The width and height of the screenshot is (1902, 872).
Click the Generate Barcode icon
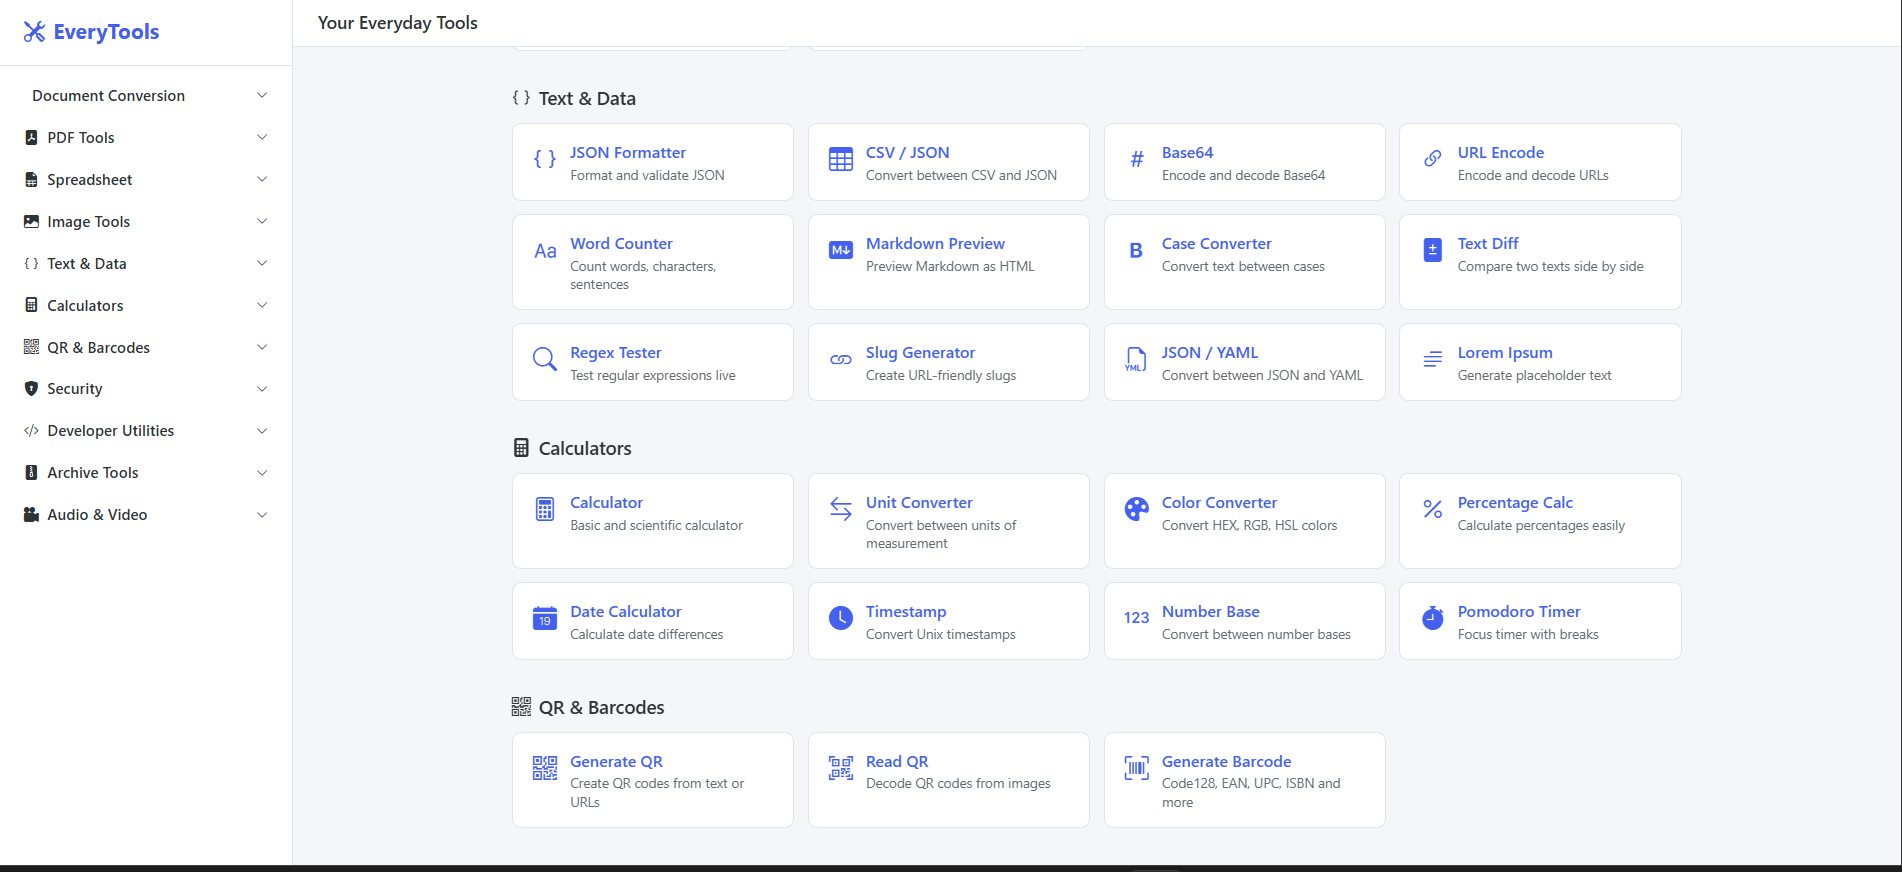point(1137,768)
